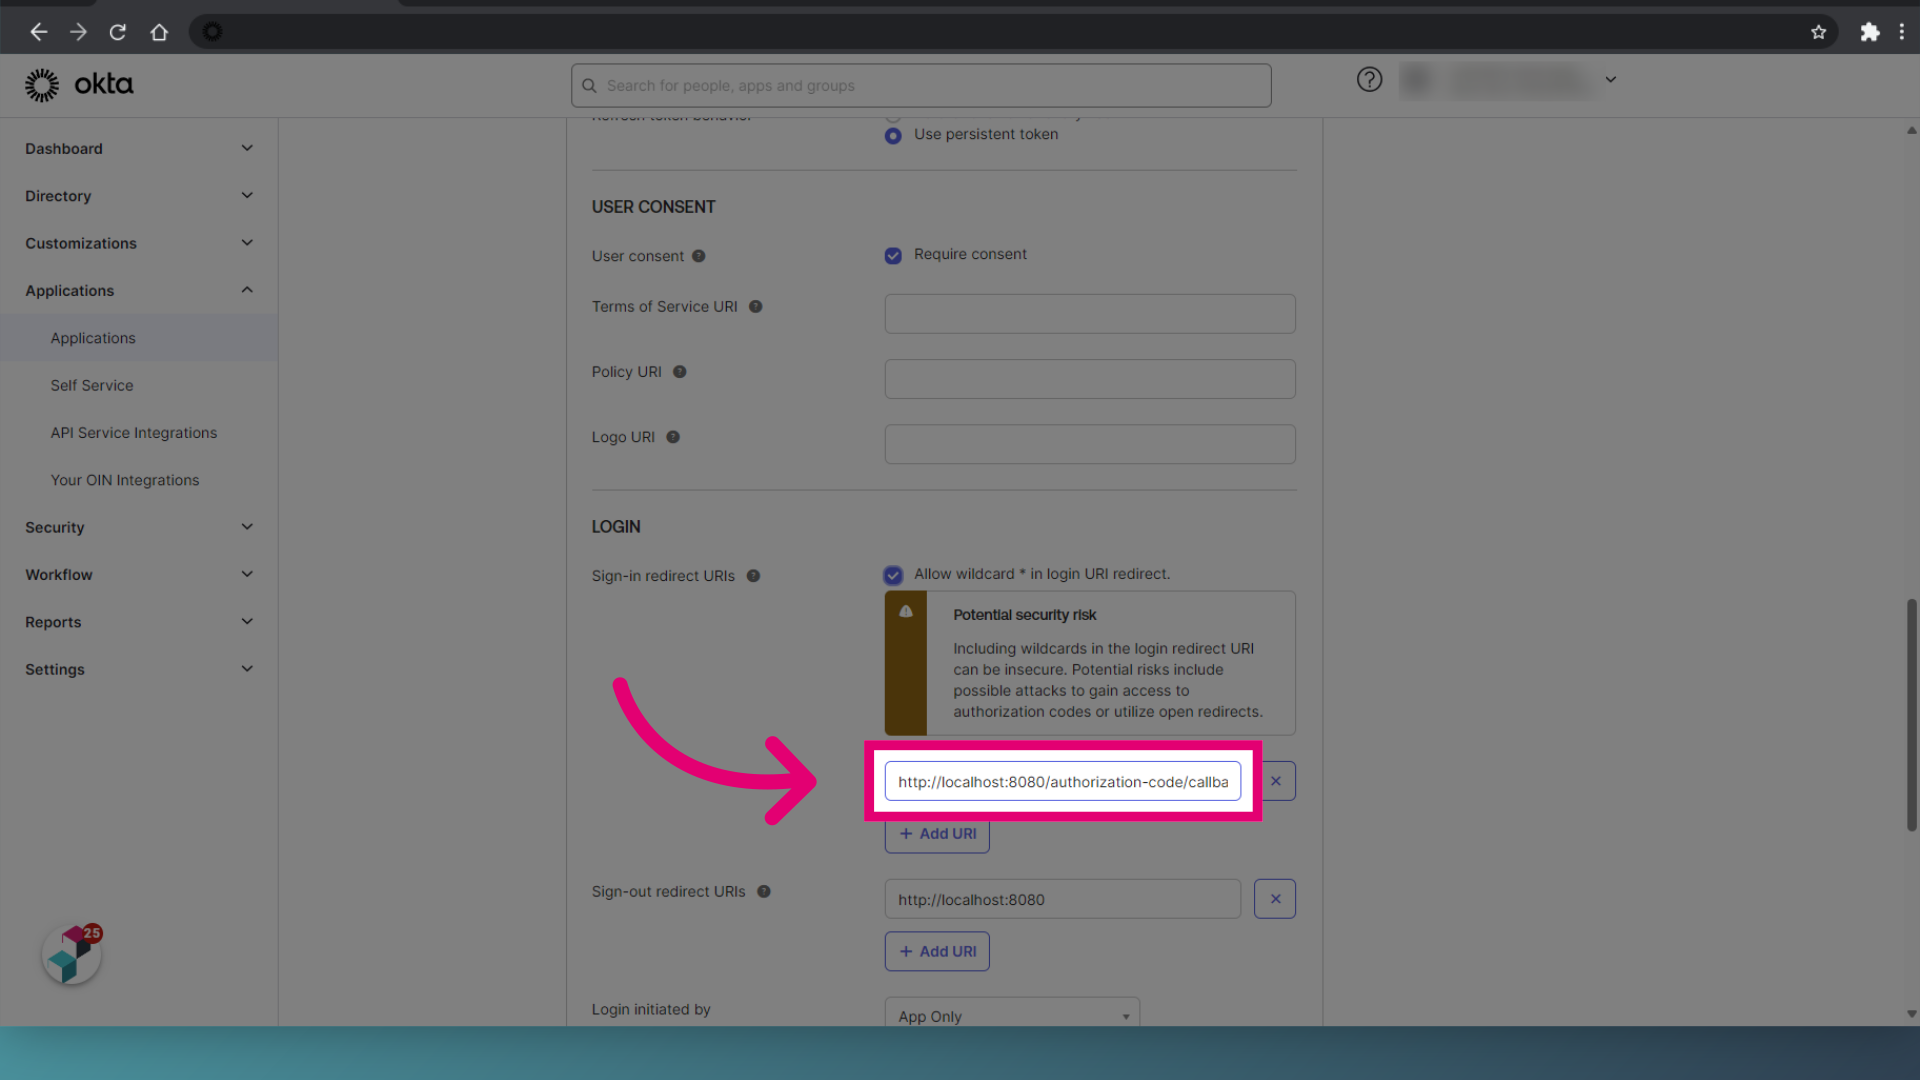Image resolution: width=1920 pixels, height=1080 pixels.
Task: Show Terms of Service URI help icon
Action: 756,307
